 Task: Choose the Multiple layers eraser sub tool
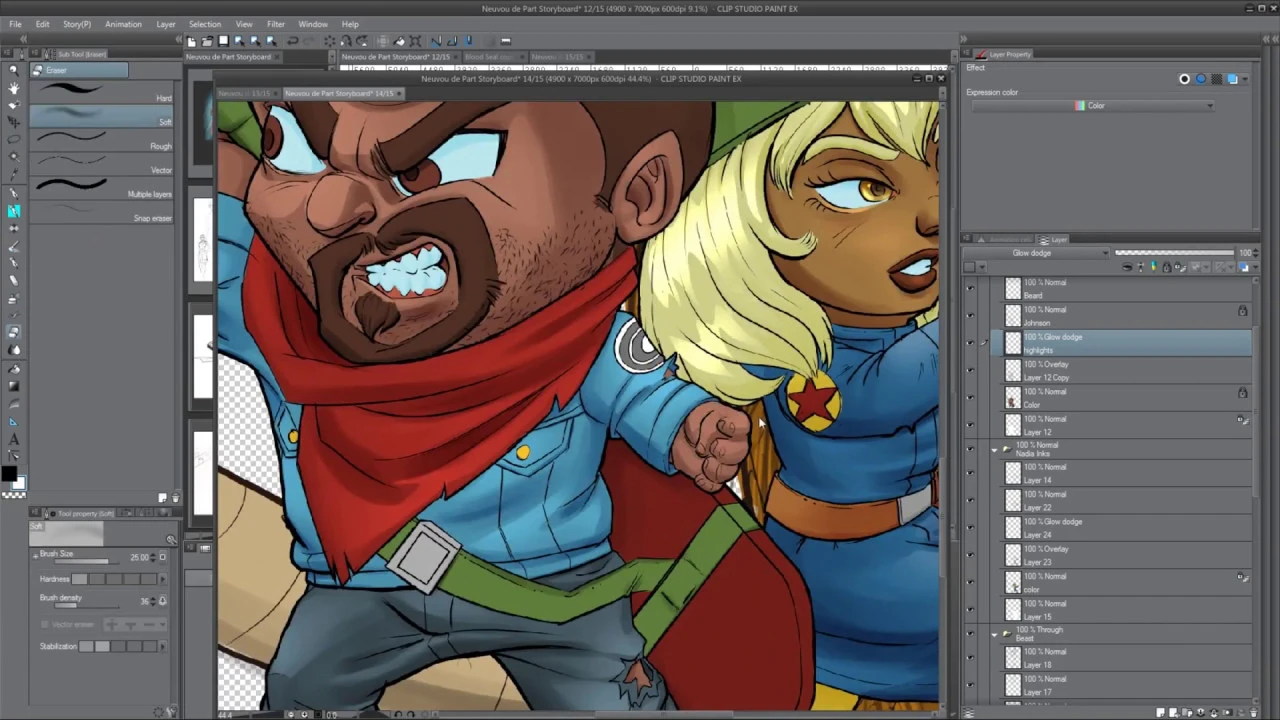pyautogui.click(x=102, y=187)
